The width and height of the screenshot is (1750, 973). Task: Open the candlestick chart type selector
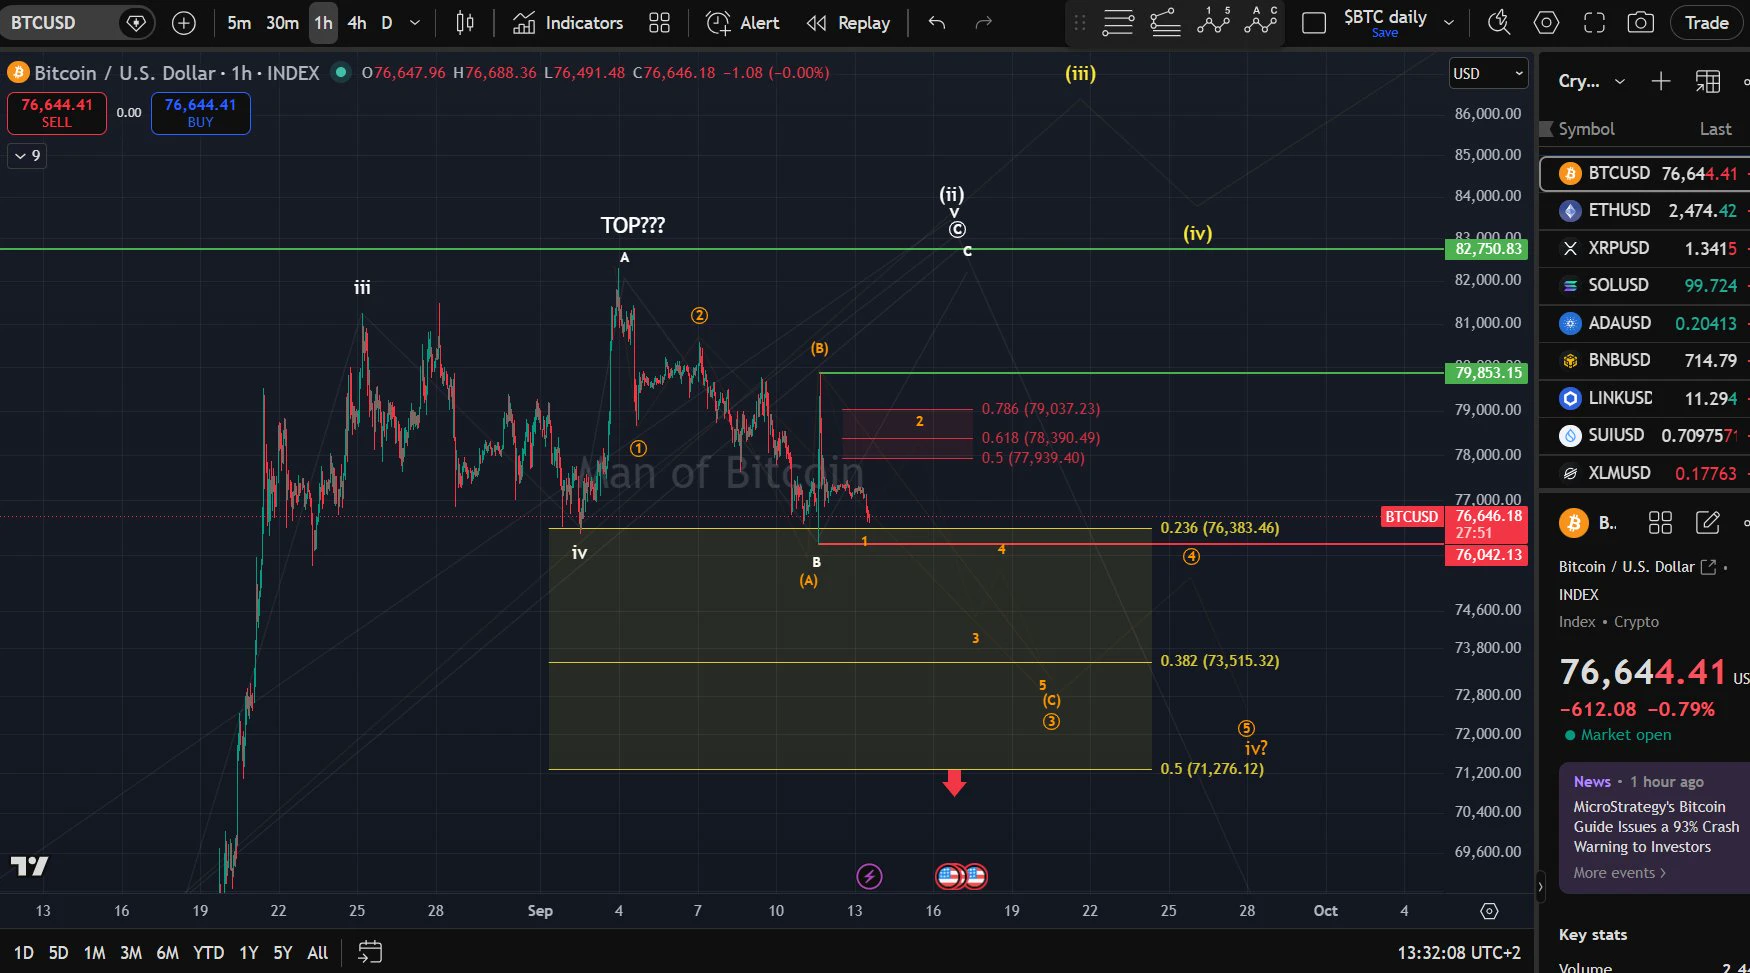[x=465, y=23]
